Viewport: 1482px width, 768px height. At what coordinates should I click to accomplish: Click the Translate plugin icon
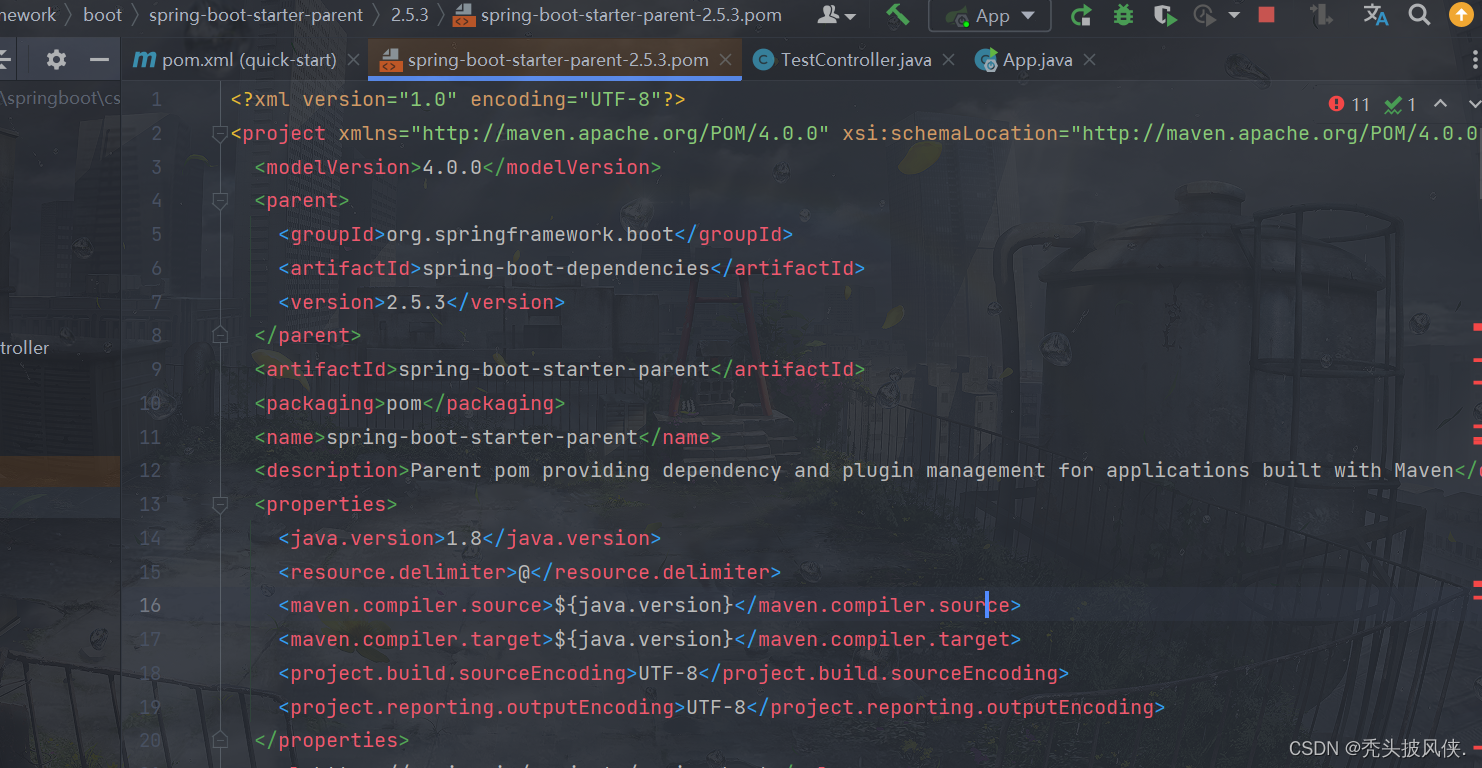click(1376, 15)
